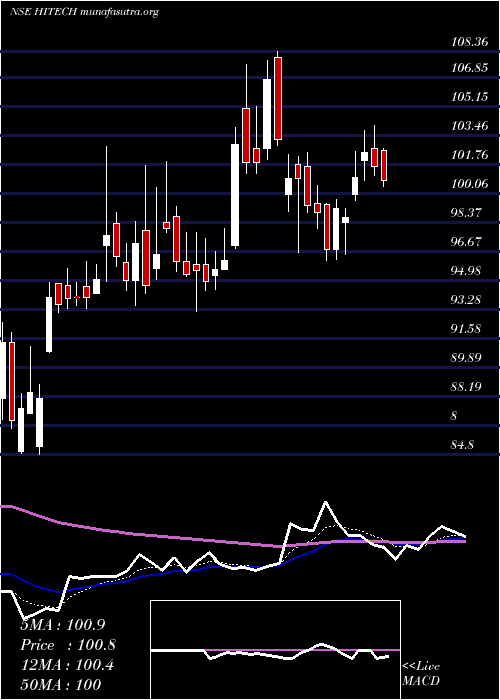Click the 96.67 price label
The height and width of the screenshot is (700, 500).
(x=467, y=242)
